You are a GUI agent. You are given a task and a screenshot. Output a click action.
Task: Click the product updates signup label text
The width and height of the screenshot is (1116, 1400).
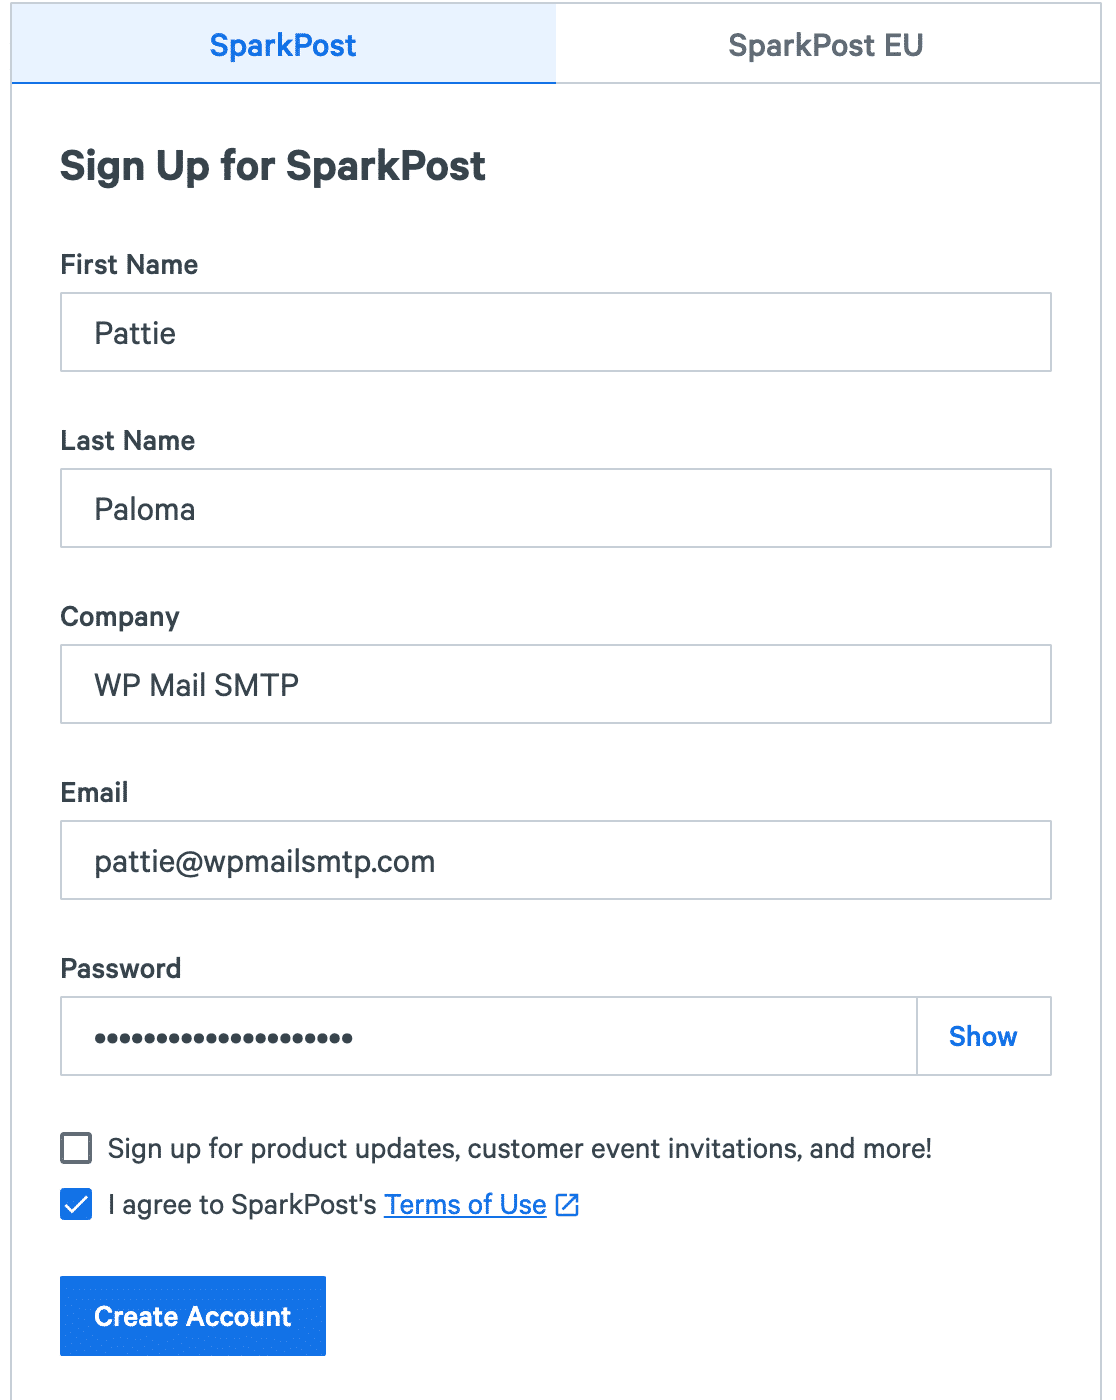tap(520, 1148)
